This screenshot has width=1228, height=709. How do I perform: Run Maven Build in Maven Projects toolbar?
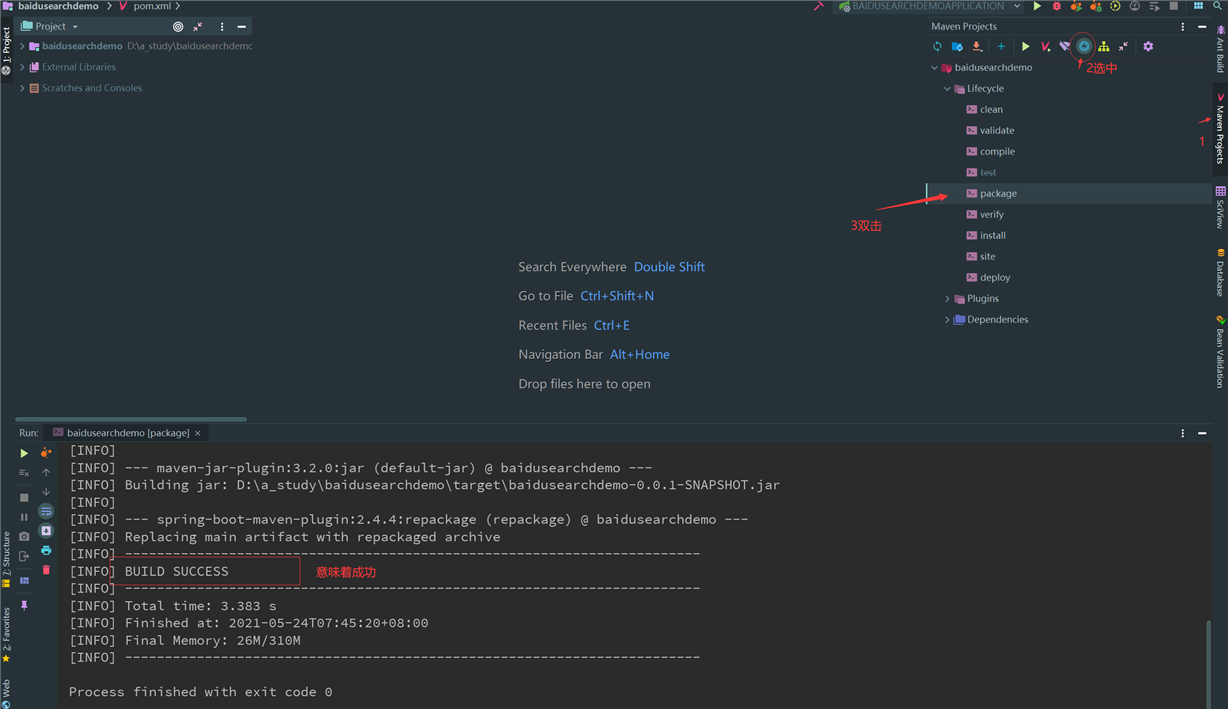pos(1025,46)
